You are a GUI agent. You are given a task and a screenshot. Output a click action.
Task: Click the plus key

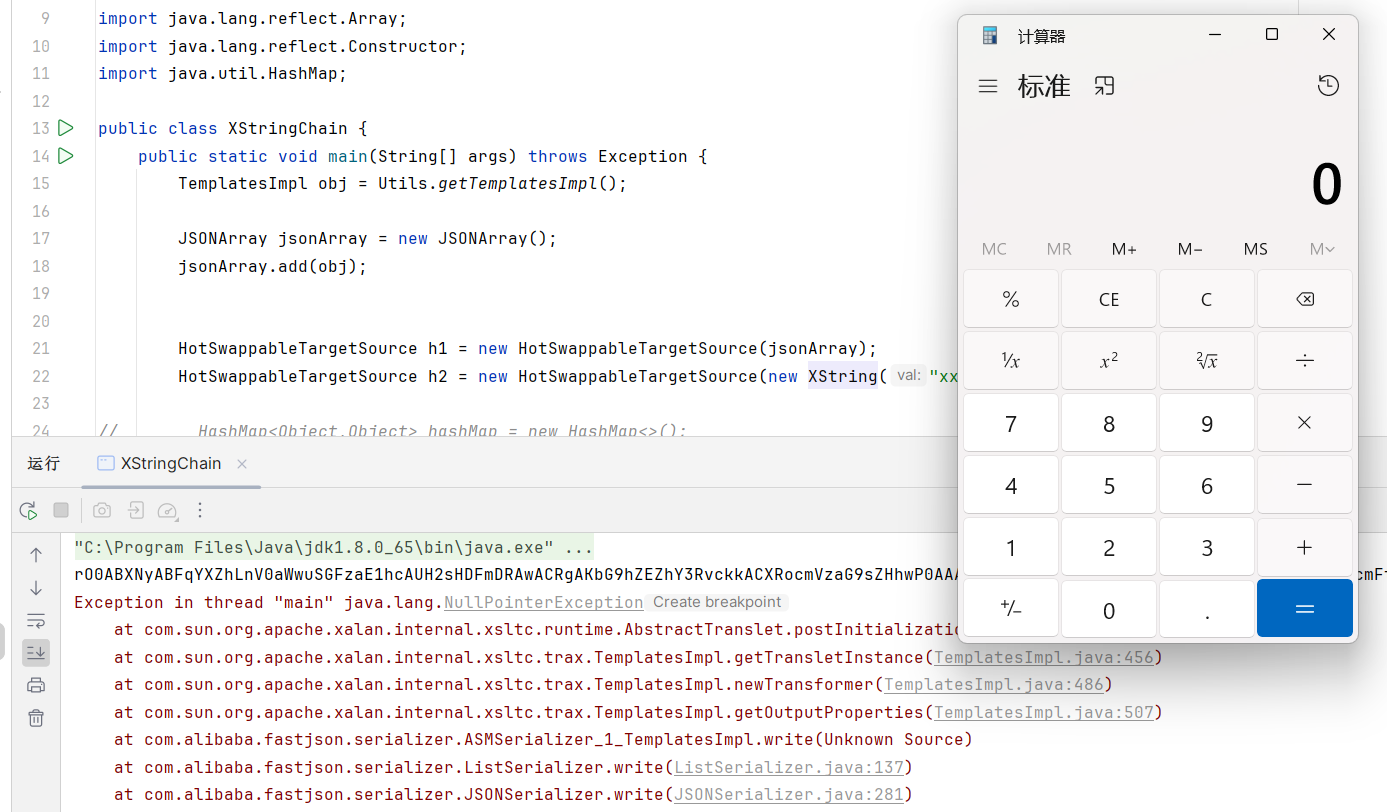click(1305, 548)
